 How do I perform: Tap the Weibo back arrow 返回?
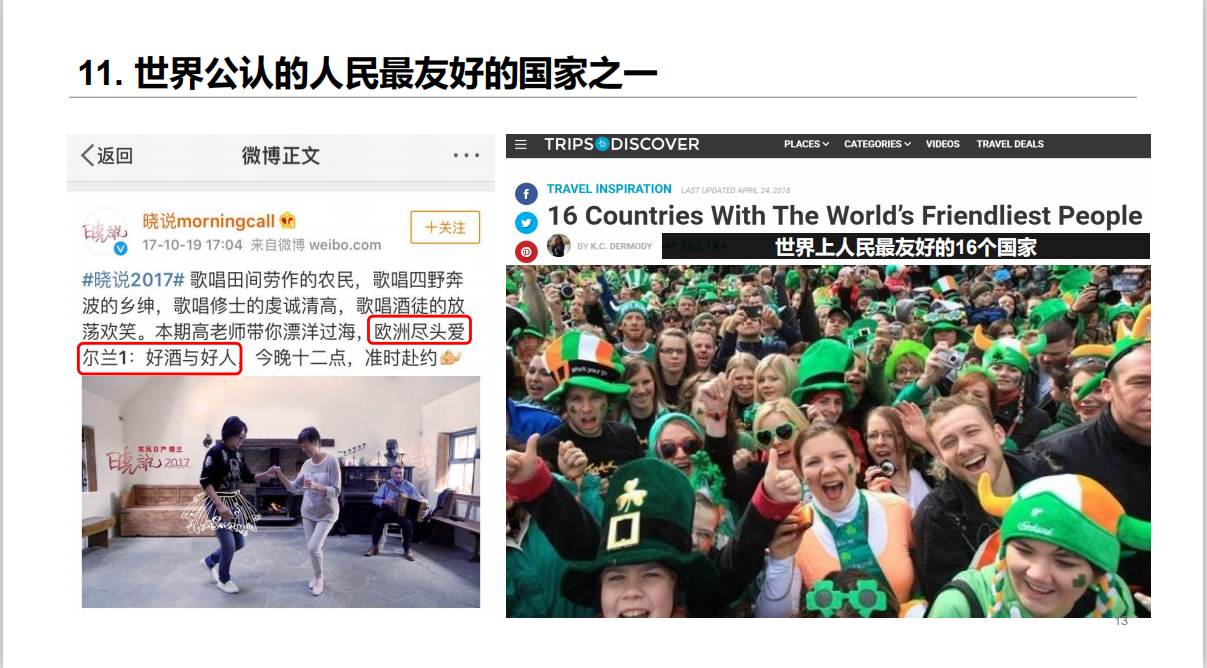[107, 155]
